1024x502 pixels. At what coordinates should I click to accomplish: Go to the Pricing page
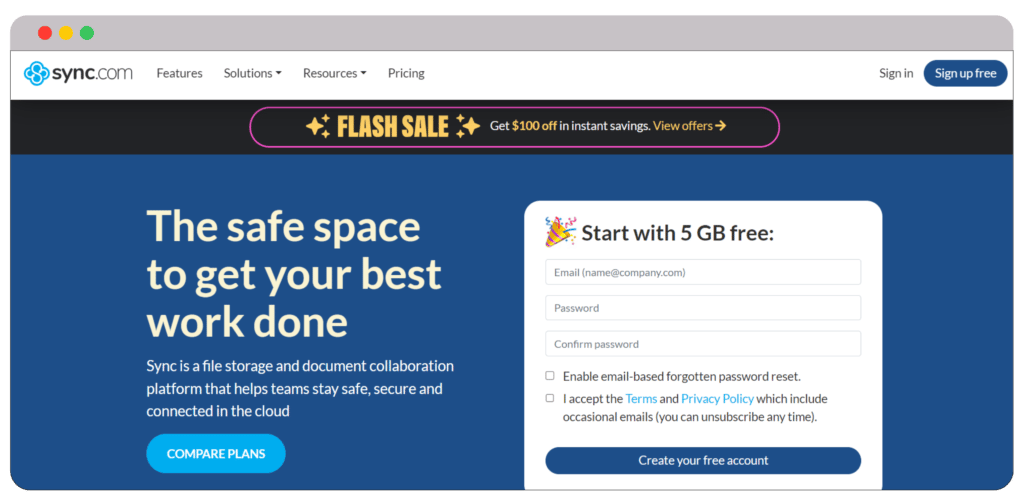pyautogui.click(x=406, y=73)
